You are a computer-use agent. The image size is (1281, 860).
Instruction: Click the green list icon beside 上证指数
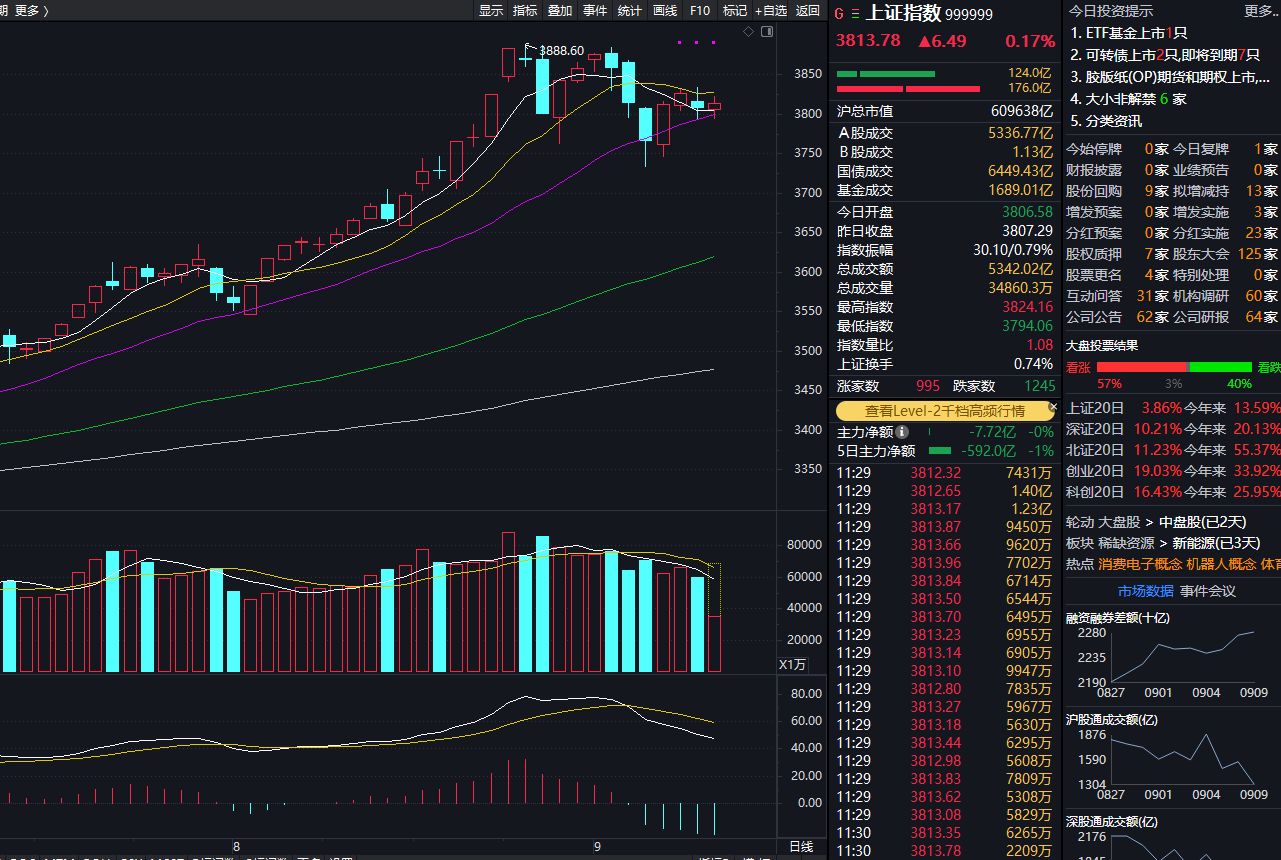pos(854,14)
